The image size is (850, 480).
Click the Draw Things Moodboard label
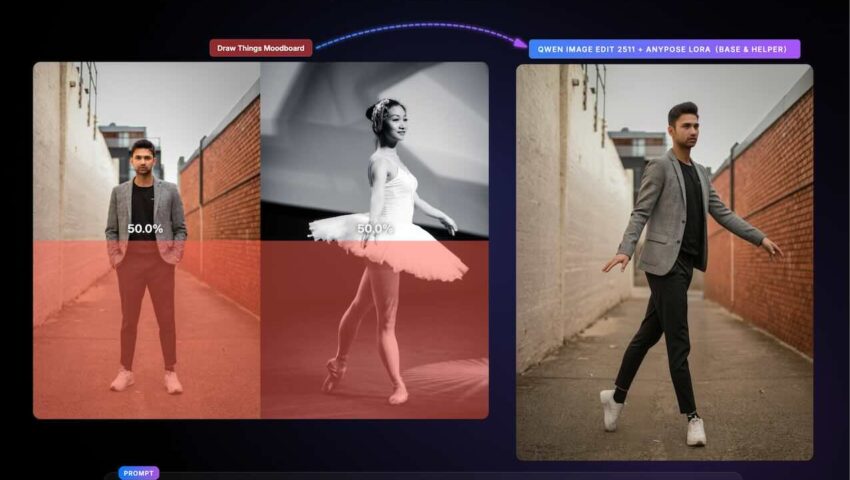click(x=261, y=47)
